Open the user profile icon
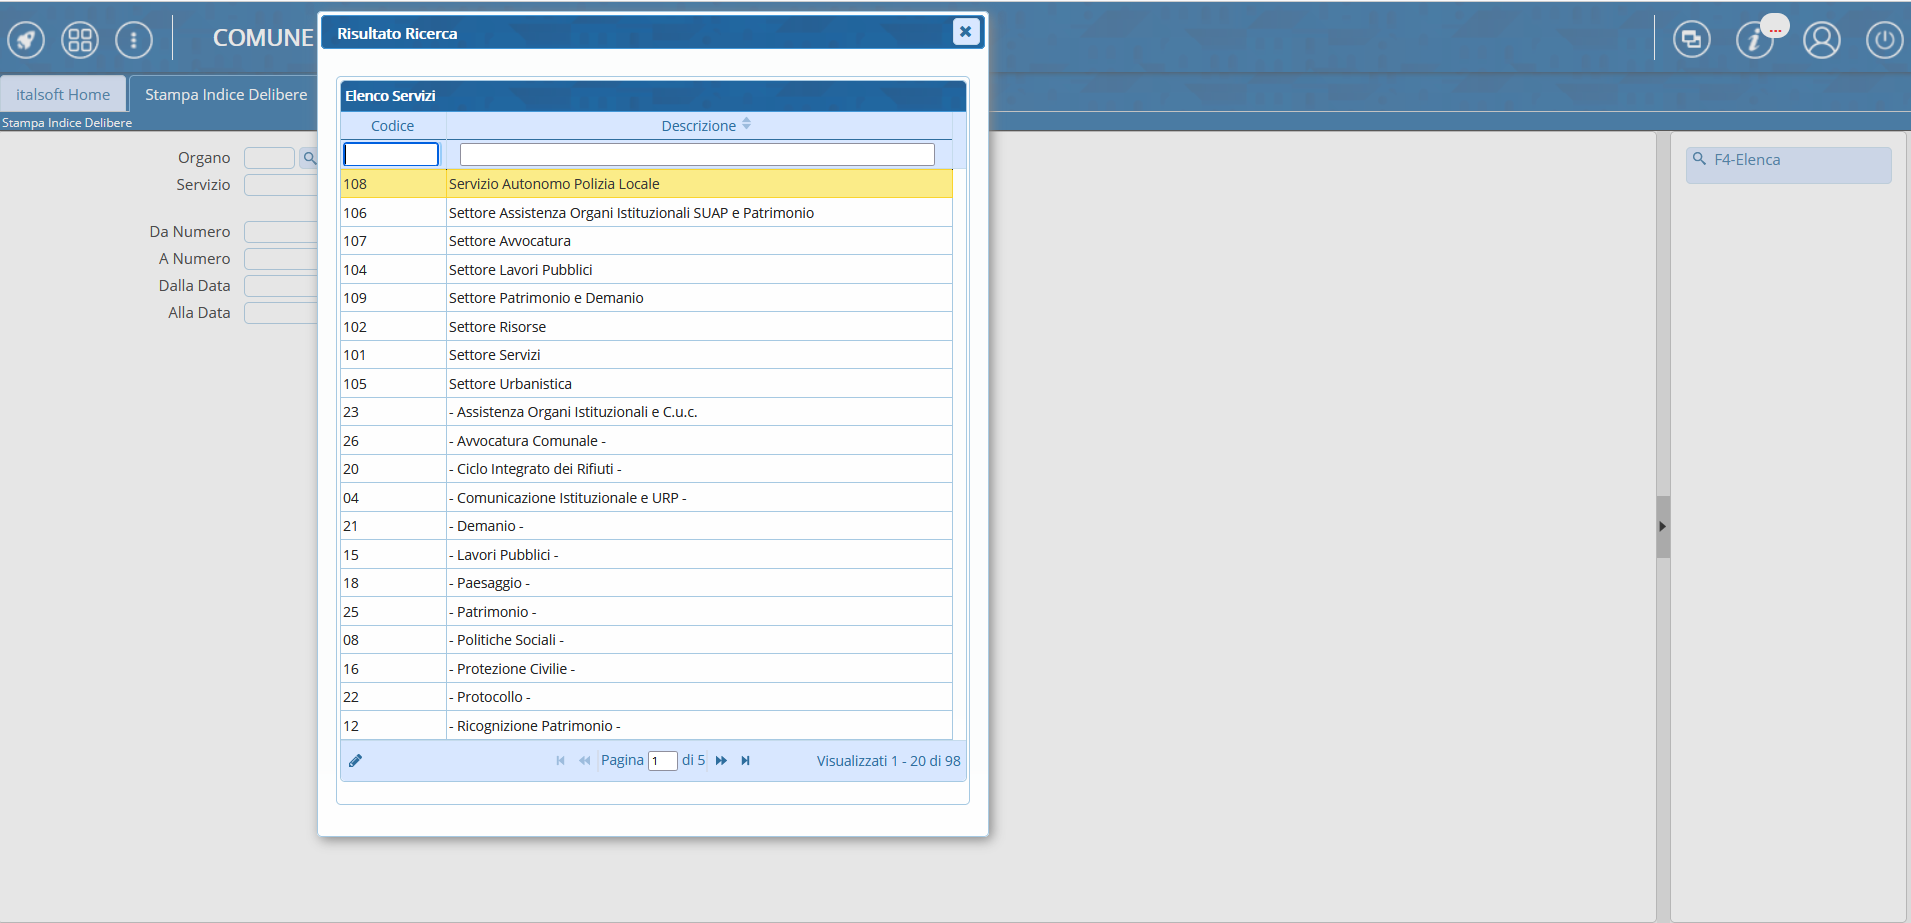This screenshot has width=1911, height=923. tap(1821, 41)
